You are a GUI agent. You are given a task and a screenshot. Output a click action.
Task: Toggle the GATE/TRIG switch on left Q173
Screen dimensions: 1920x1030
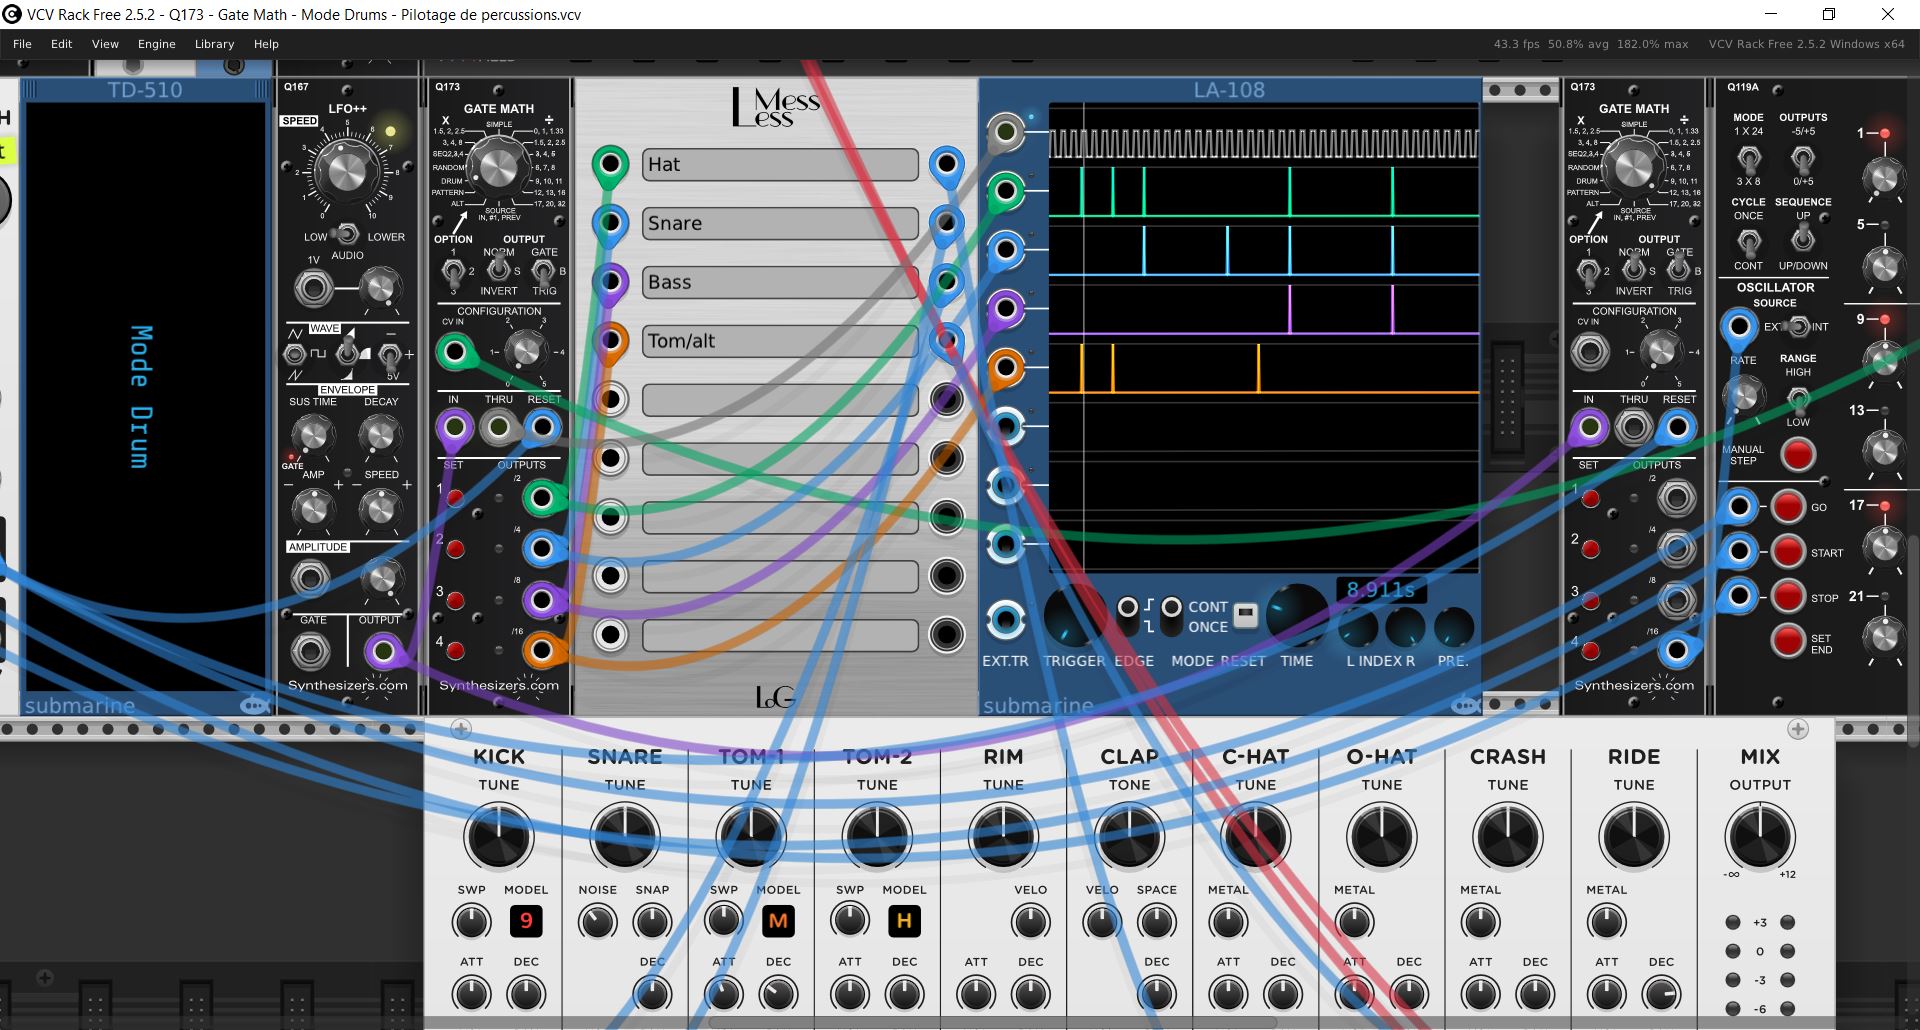[545, 269]
